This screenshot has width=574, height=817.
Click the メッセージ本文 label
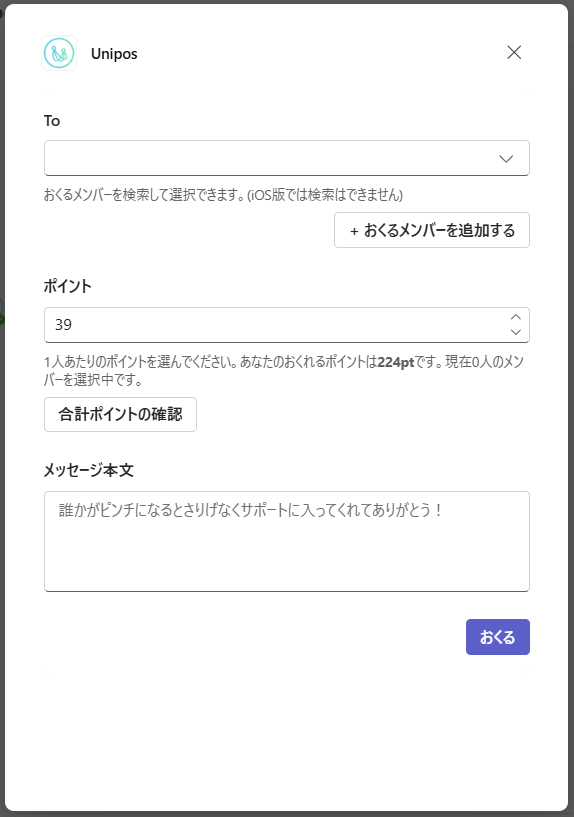pyautogui.click(x=89, y=470)
